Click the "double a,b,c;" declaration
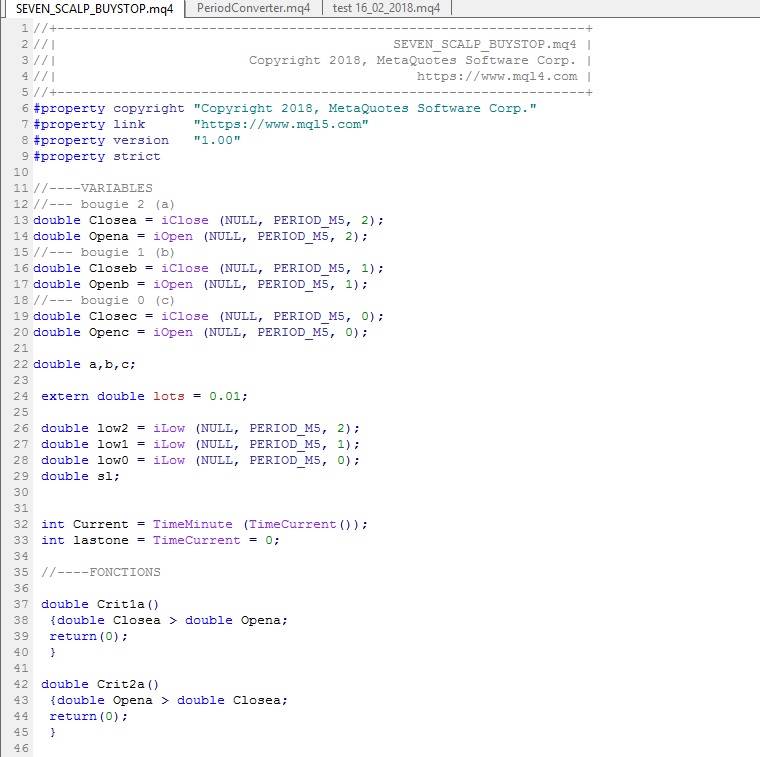Image resolution: width=760 pixels, height=757 pixels. pyautogui.click(x=84, y=364)
